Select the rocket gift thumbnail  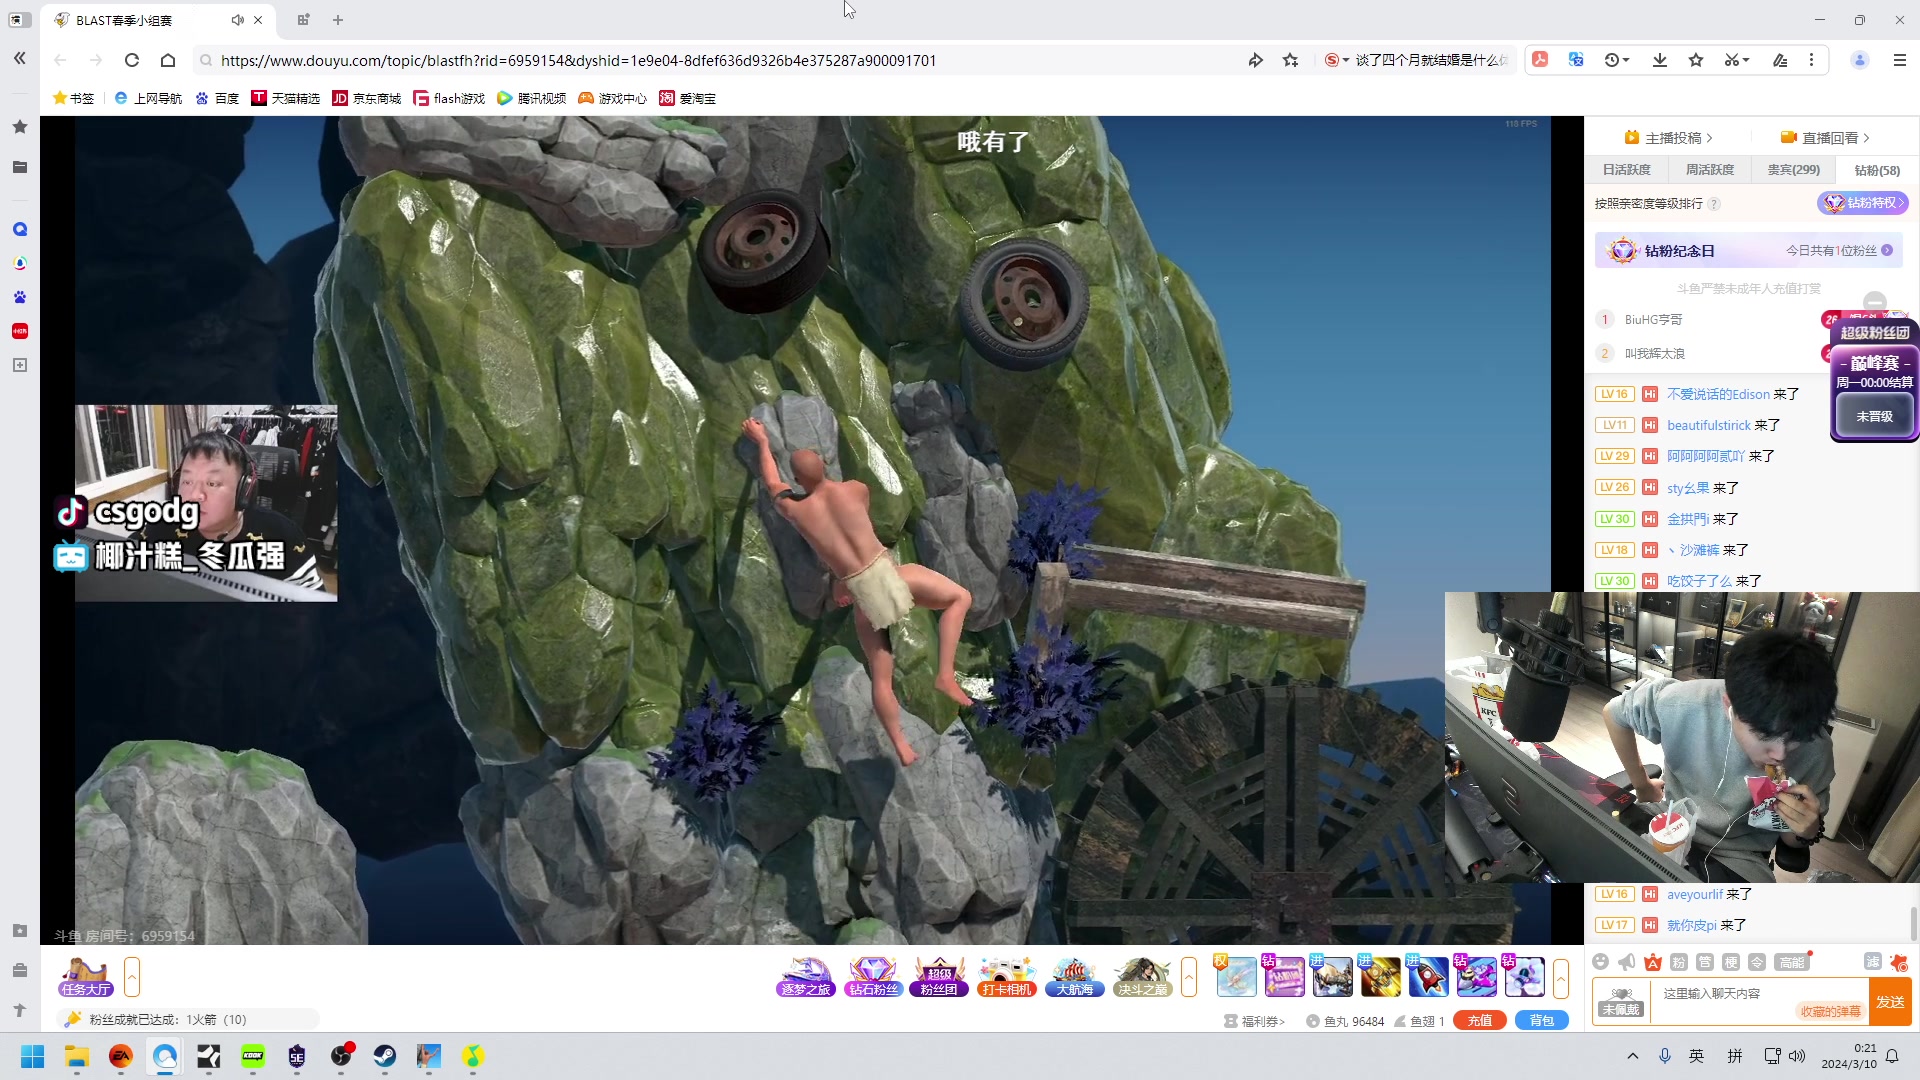1428,977
